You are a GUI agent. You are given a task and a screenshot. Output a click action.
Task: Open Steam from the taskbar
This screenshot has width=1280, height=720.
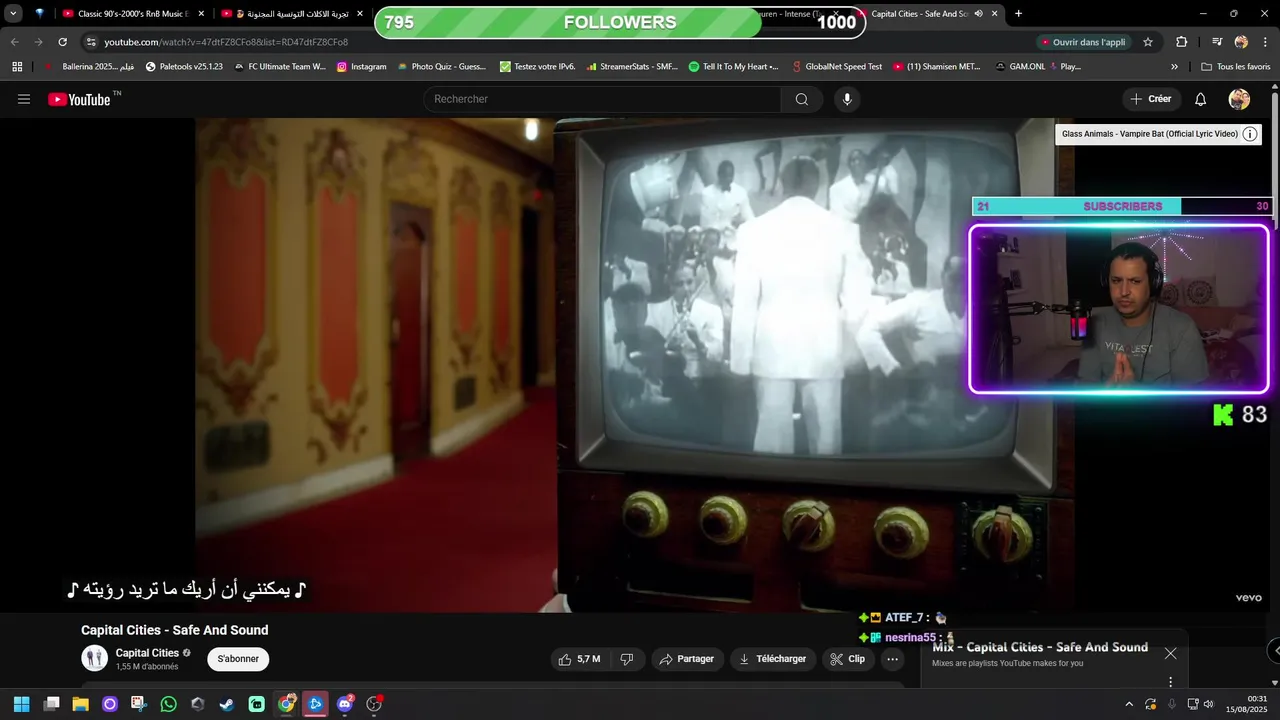[227, 704]
